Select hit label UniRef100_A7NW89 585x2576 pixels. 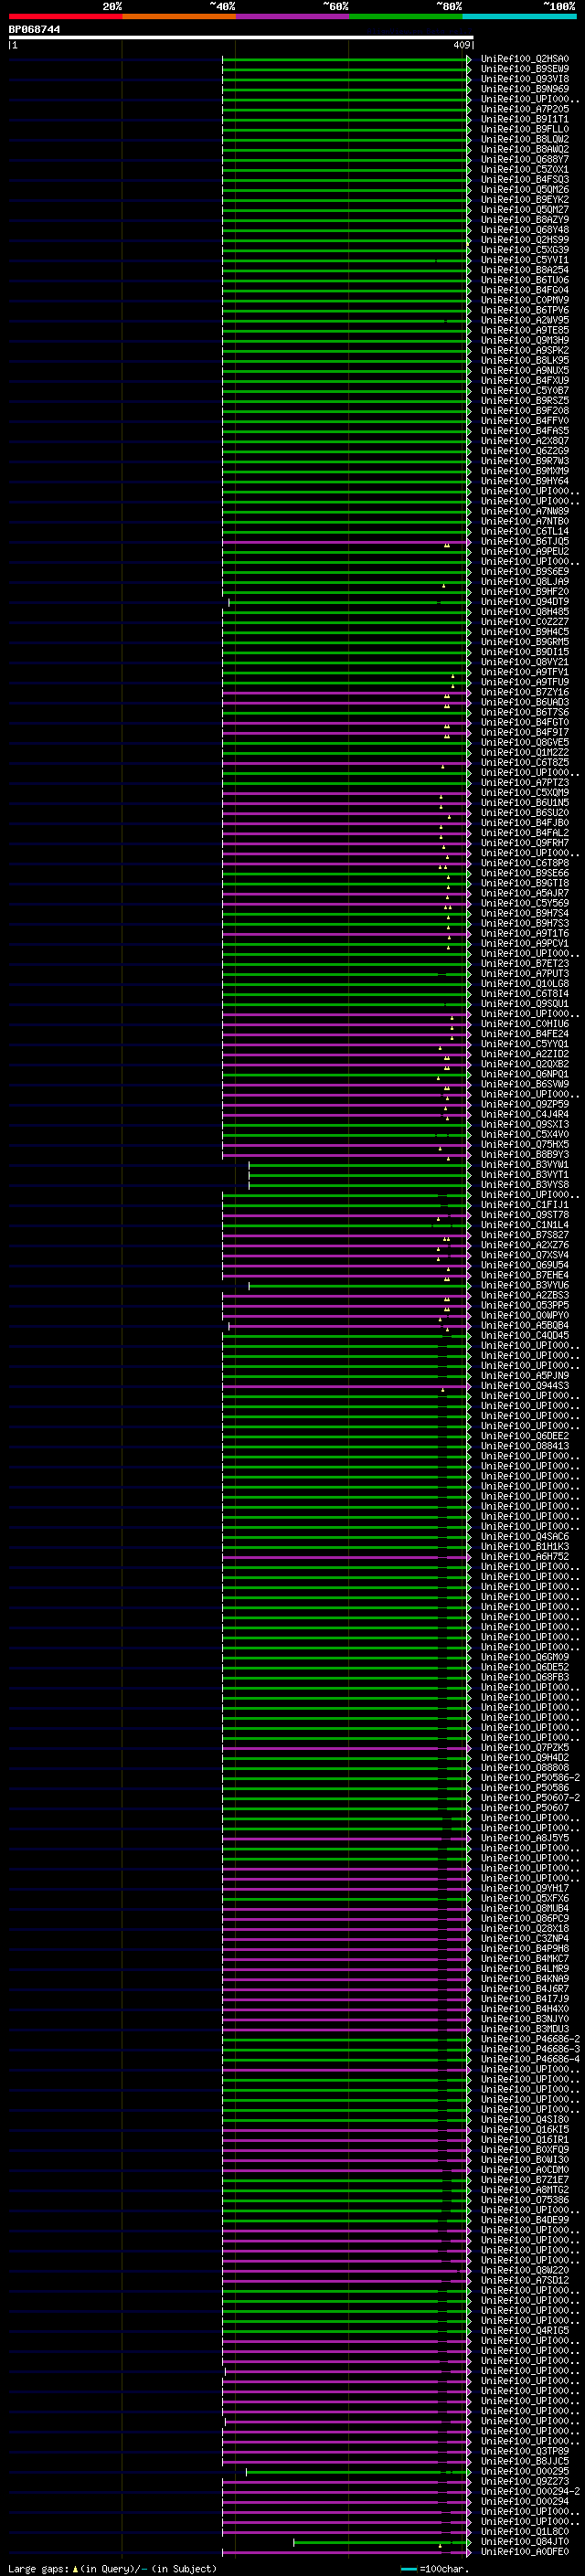pos(524,511)
